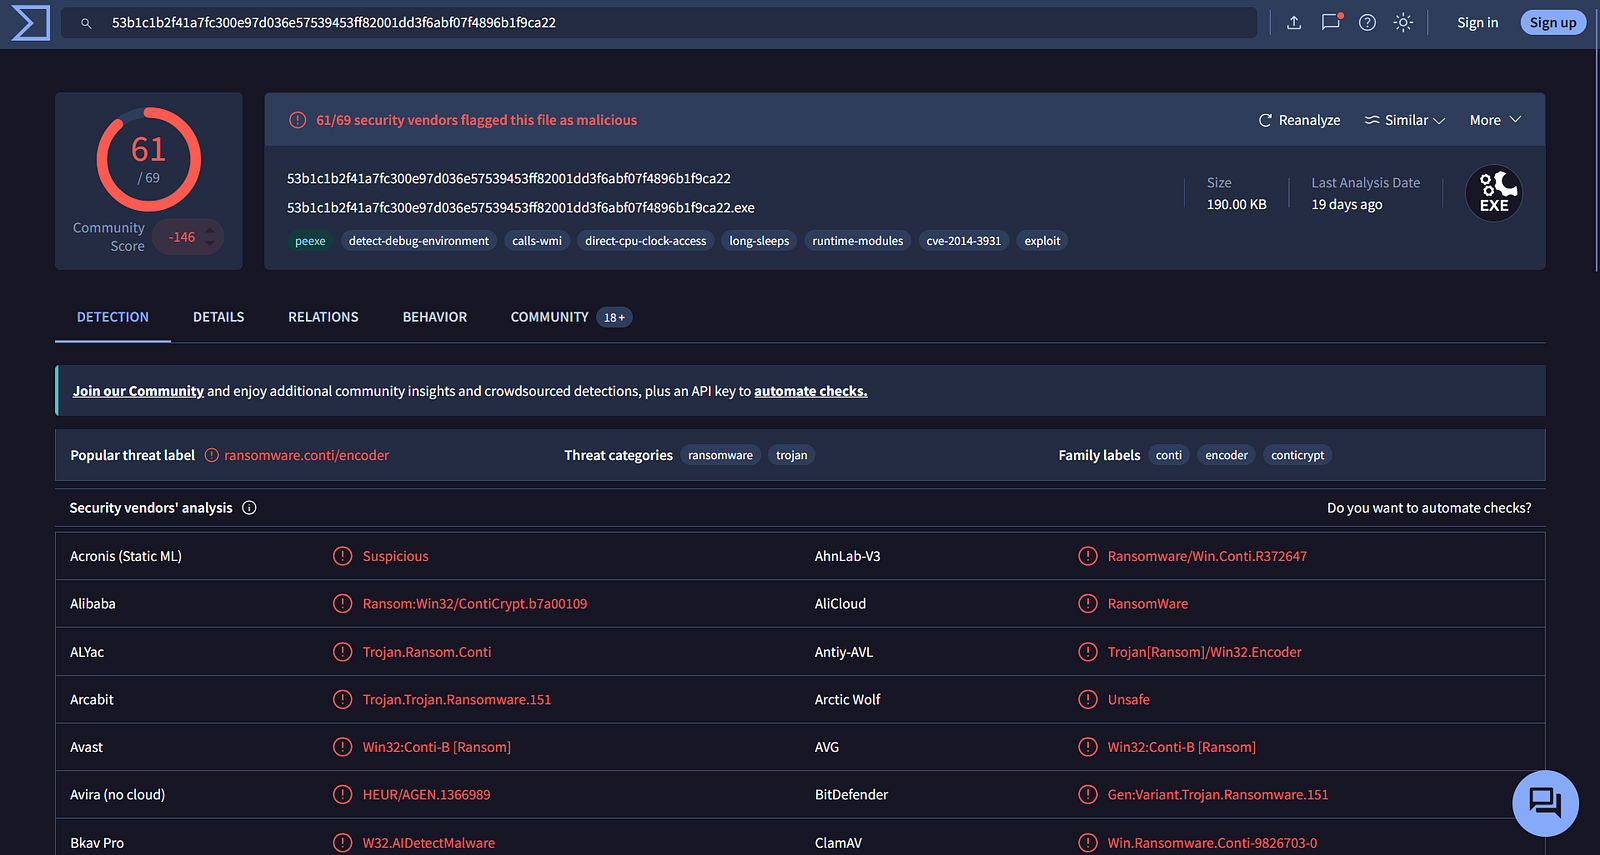This screenshot has height=855, width=1600.
Task: Click Avast's Win32:Conti-B [Ransom] result
Action: coord(437,747)
